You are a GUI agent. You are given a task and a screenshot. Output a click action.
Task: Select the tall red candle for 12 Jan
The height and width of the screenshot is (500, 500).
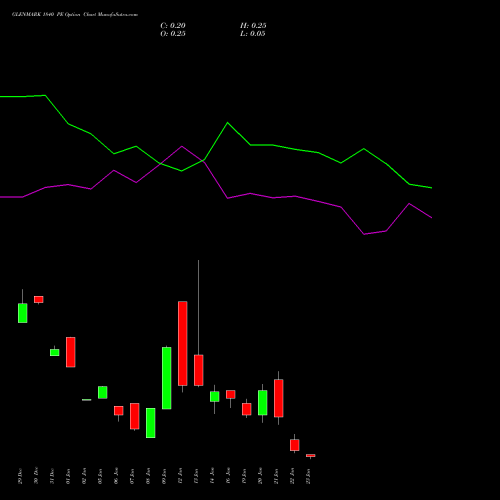tap(183, 343)
